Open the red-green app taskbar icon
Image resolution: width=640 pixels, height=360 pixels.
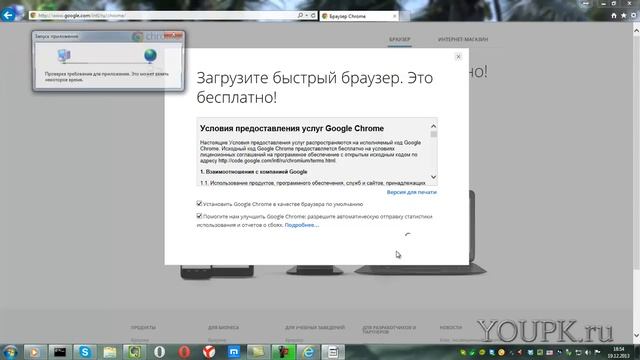pos(284,352)
